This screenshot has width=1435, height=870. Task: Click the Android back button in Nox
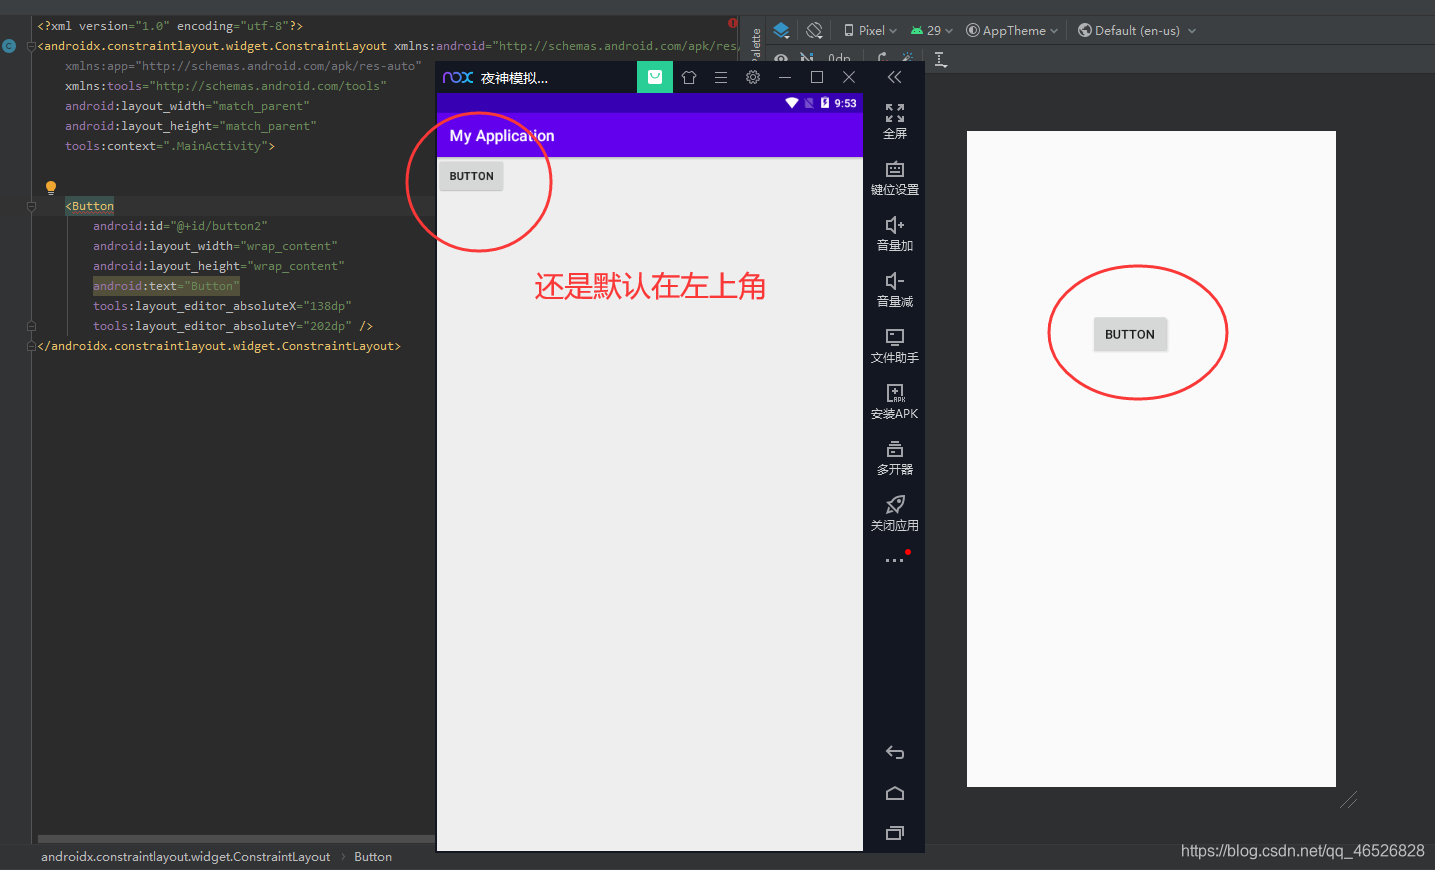coord(895,753)
